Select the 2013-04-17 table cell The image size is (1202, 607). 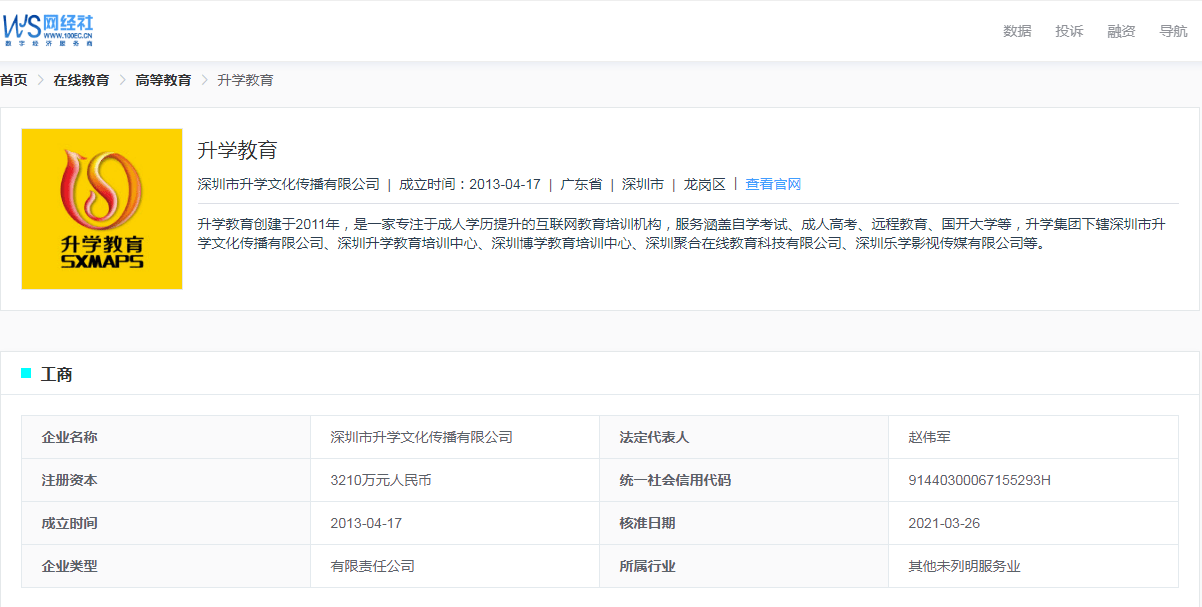455,523
